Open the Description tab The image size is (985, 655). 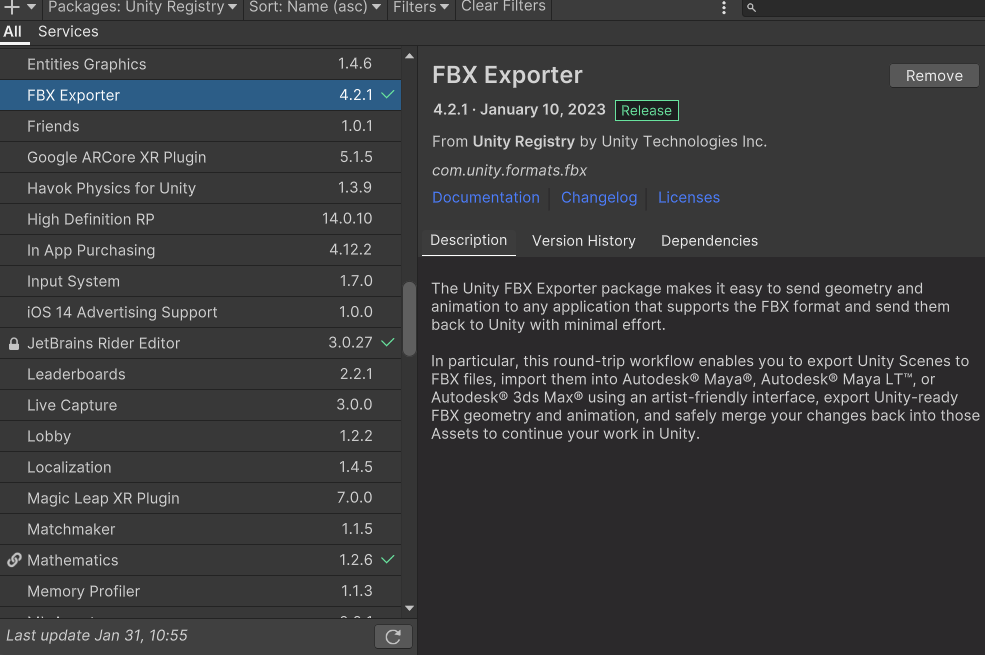tap(469, 241)
